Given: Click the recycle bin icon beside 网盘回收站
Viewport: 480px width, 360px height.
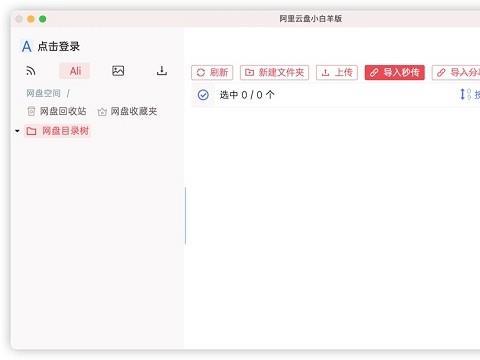Looking at the screenshot, I should coord(31,111).
